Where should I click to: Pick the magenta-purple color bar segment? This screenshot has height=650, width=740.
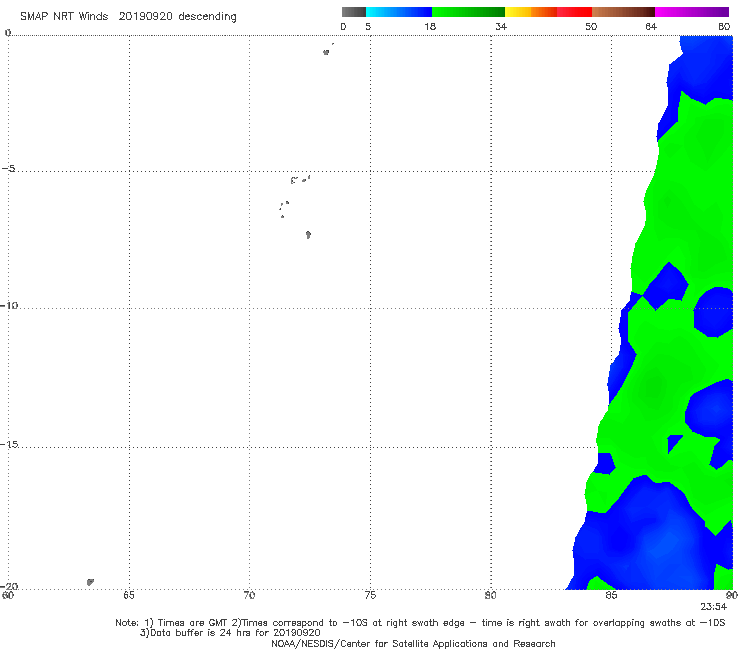click(692, 12)
